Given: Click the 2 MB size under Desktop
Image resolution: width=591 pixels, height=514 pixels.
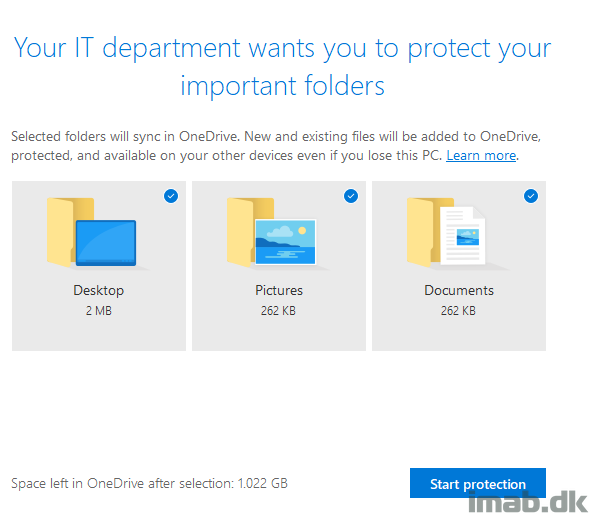Looking at the screenshot, I should tap(99, 311).
